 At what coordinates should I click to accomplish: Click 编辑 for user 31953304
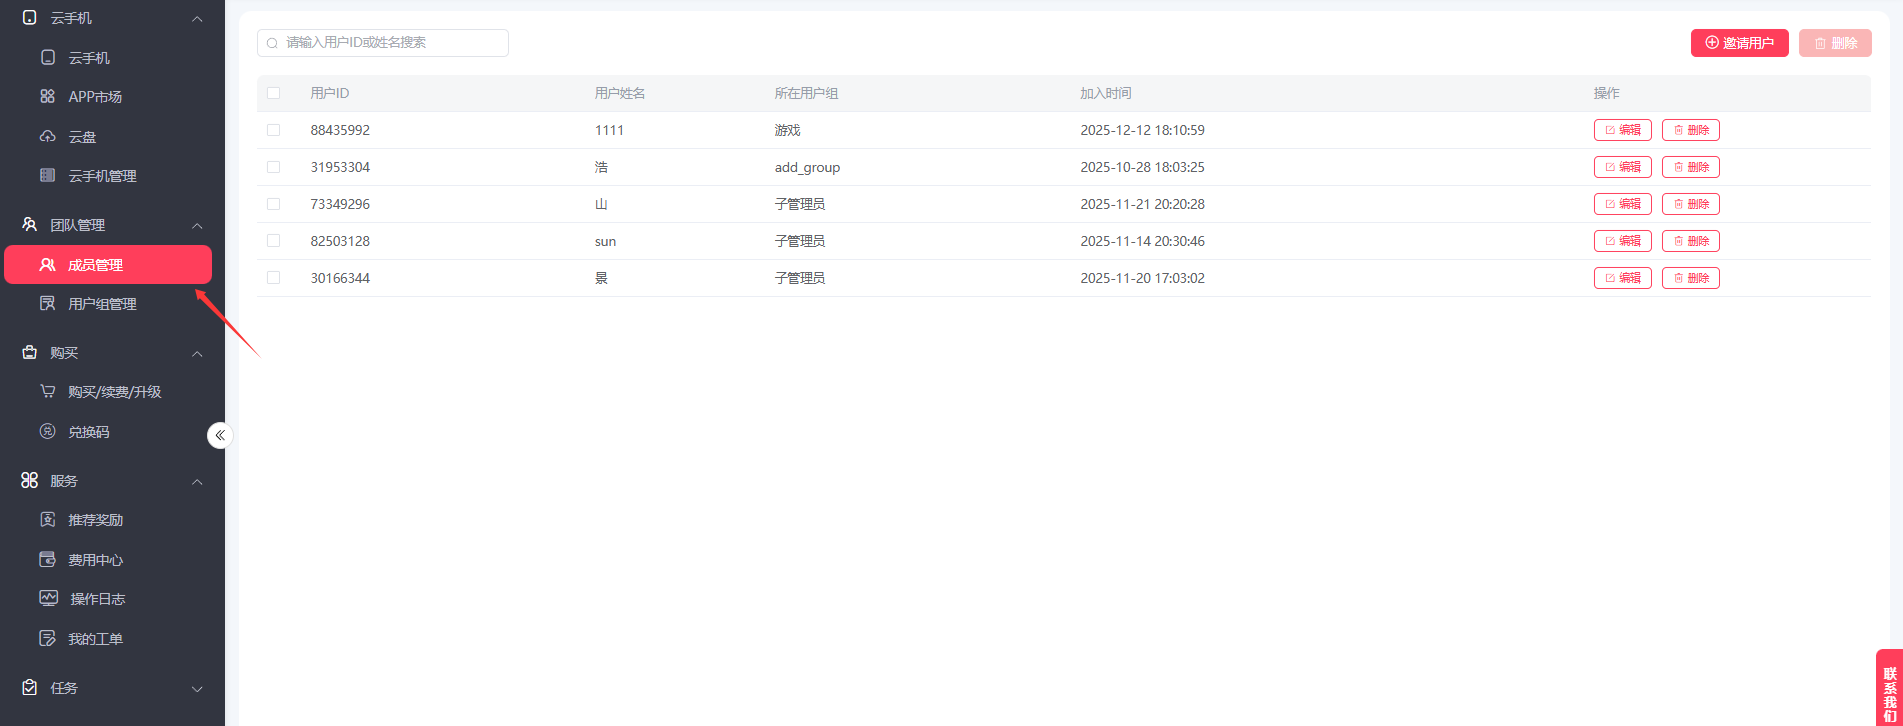click(x=1622, y=167)
